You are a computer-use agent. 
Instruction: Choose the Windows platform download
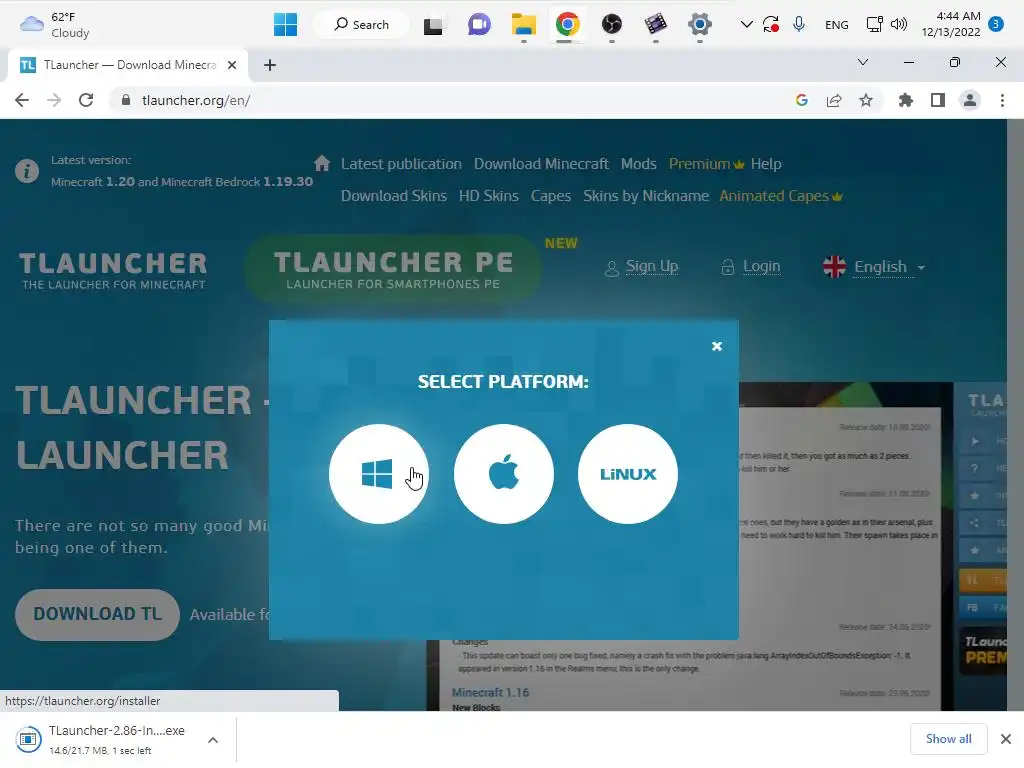(379, 473)
